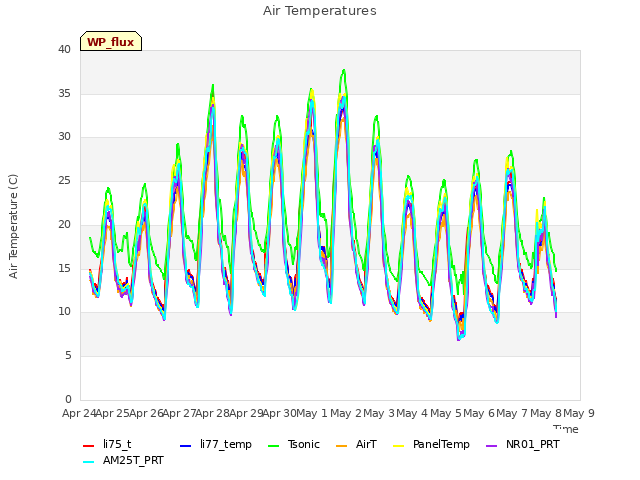Toggle the li77_temp legend entry
Image resolution: width=640 pixels, height=480 pixels.
(216, 444)
